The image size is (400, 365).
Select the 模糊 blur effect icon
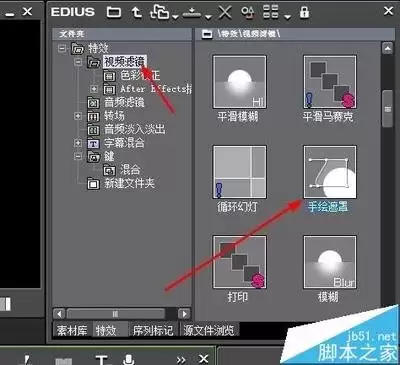tap(330, 262)
